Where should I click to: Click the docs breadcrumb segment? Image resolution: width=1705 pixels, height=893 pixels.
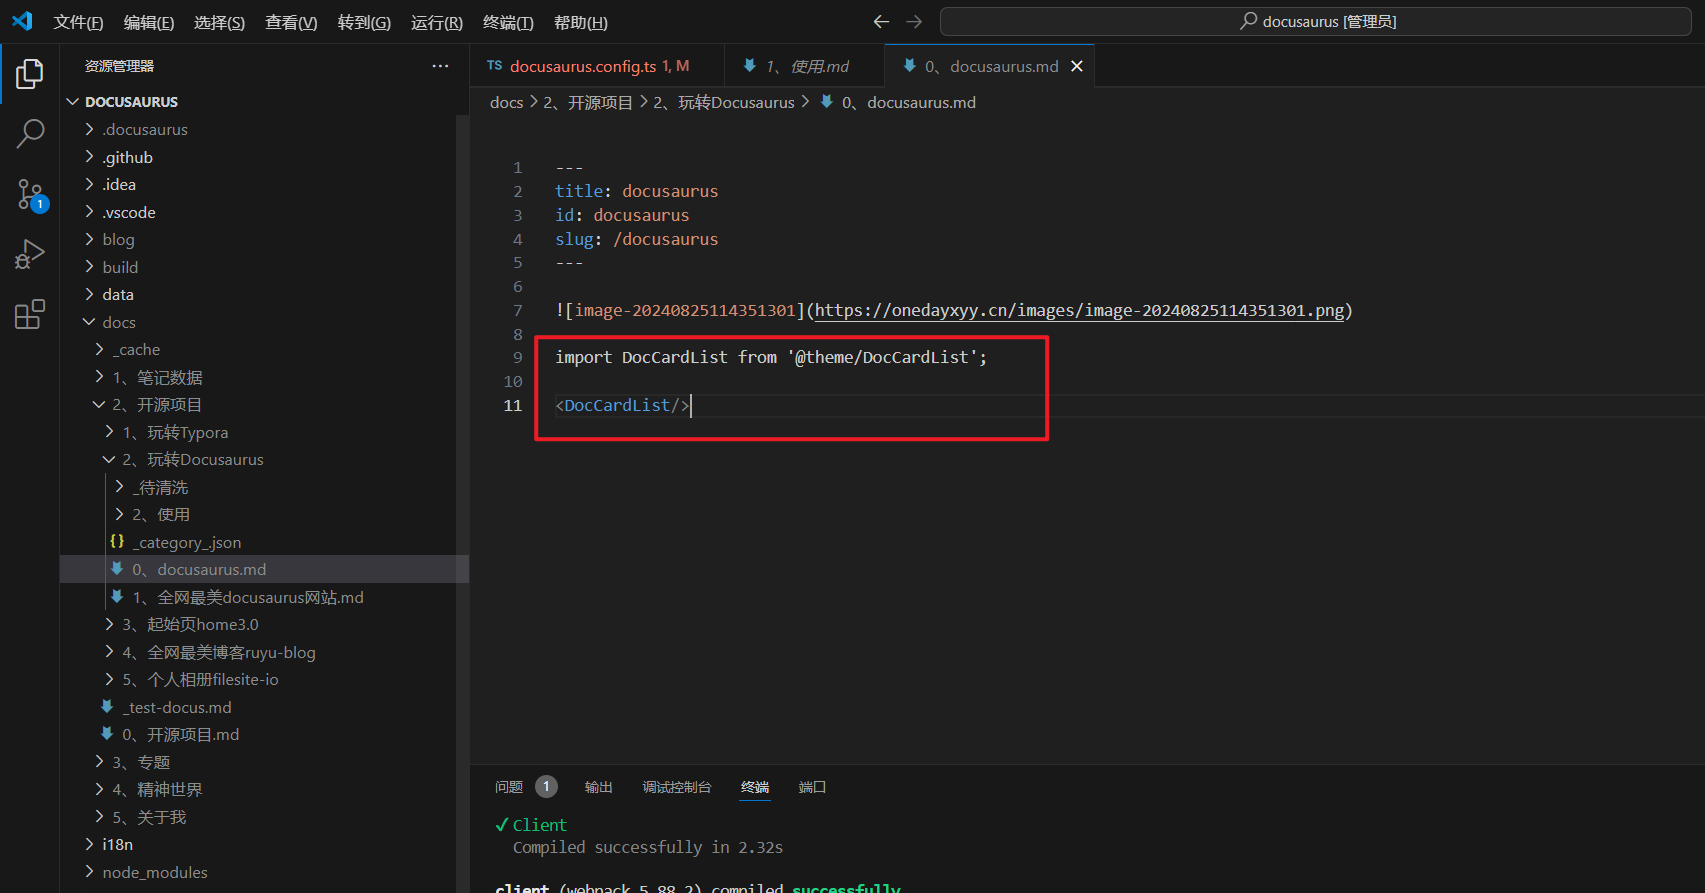coord(506,102)
